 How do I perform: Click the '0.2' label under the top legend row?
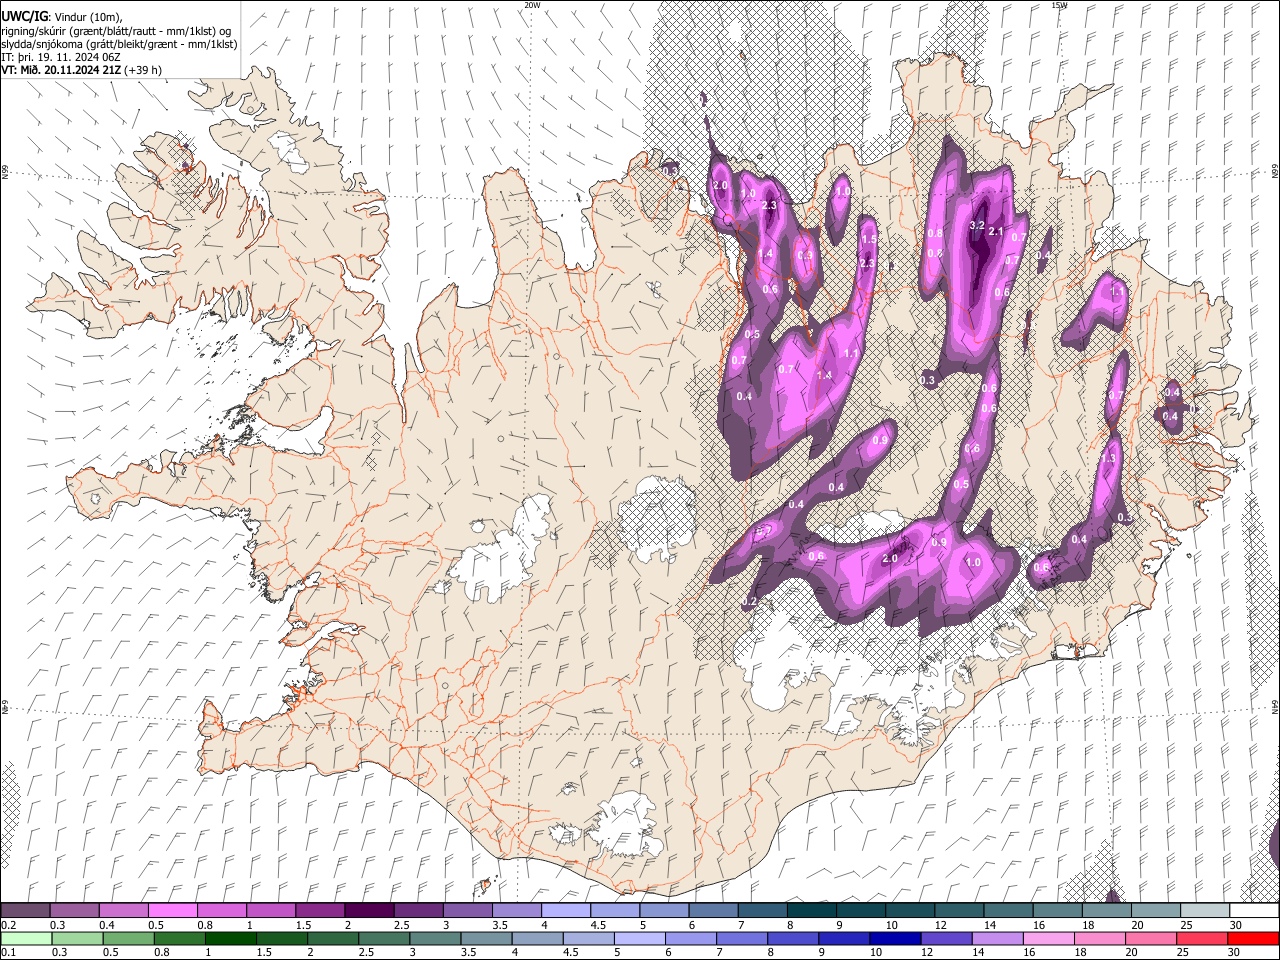pyautogui.click(x=9, y=926)
